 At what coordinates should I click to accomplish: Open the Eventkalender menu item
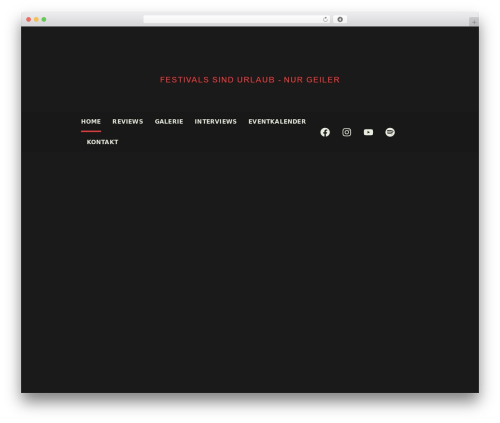[277, 122]
